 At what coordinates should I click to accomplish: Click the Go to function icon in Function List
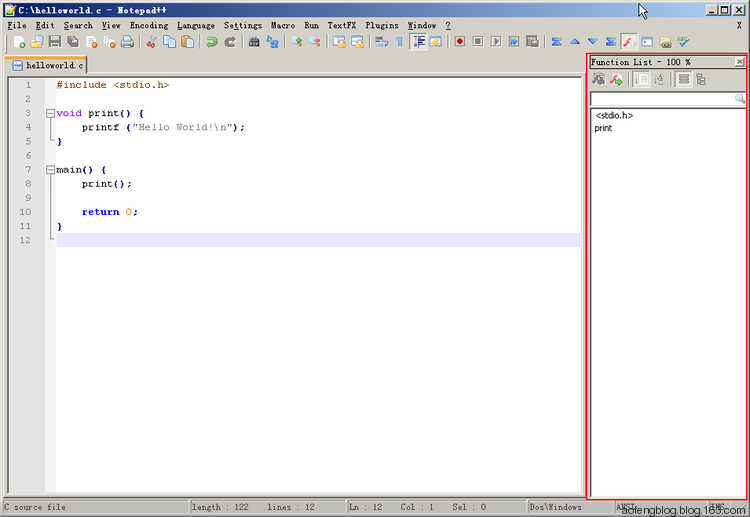pos(617,79)
